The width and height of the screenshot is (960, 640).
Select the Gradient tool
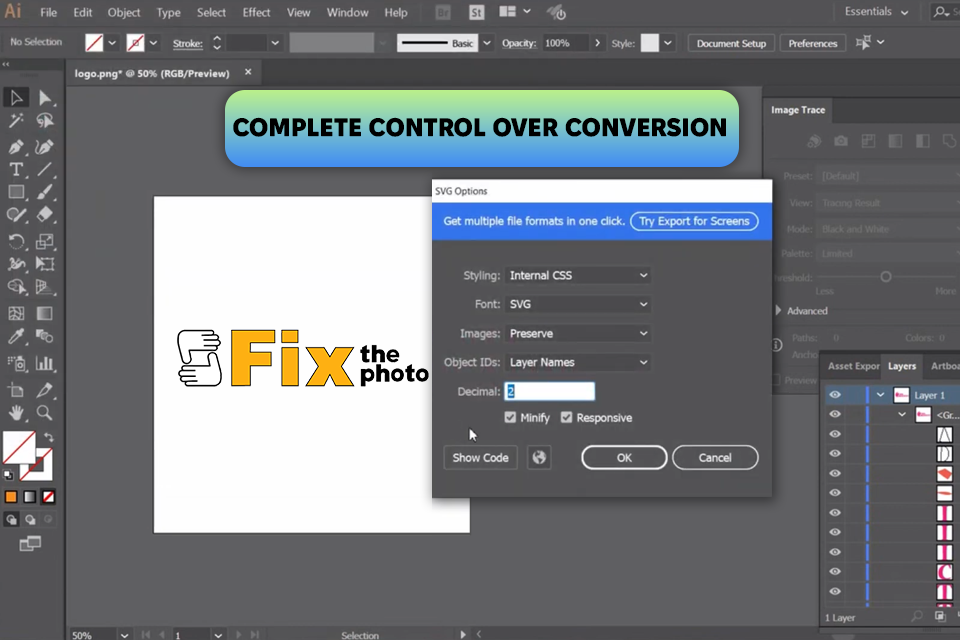point(45,314)
